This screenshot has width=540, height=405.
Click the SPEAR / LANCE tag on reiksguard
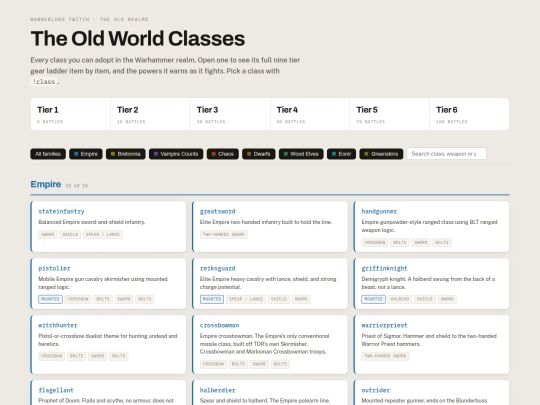(246, 299)
